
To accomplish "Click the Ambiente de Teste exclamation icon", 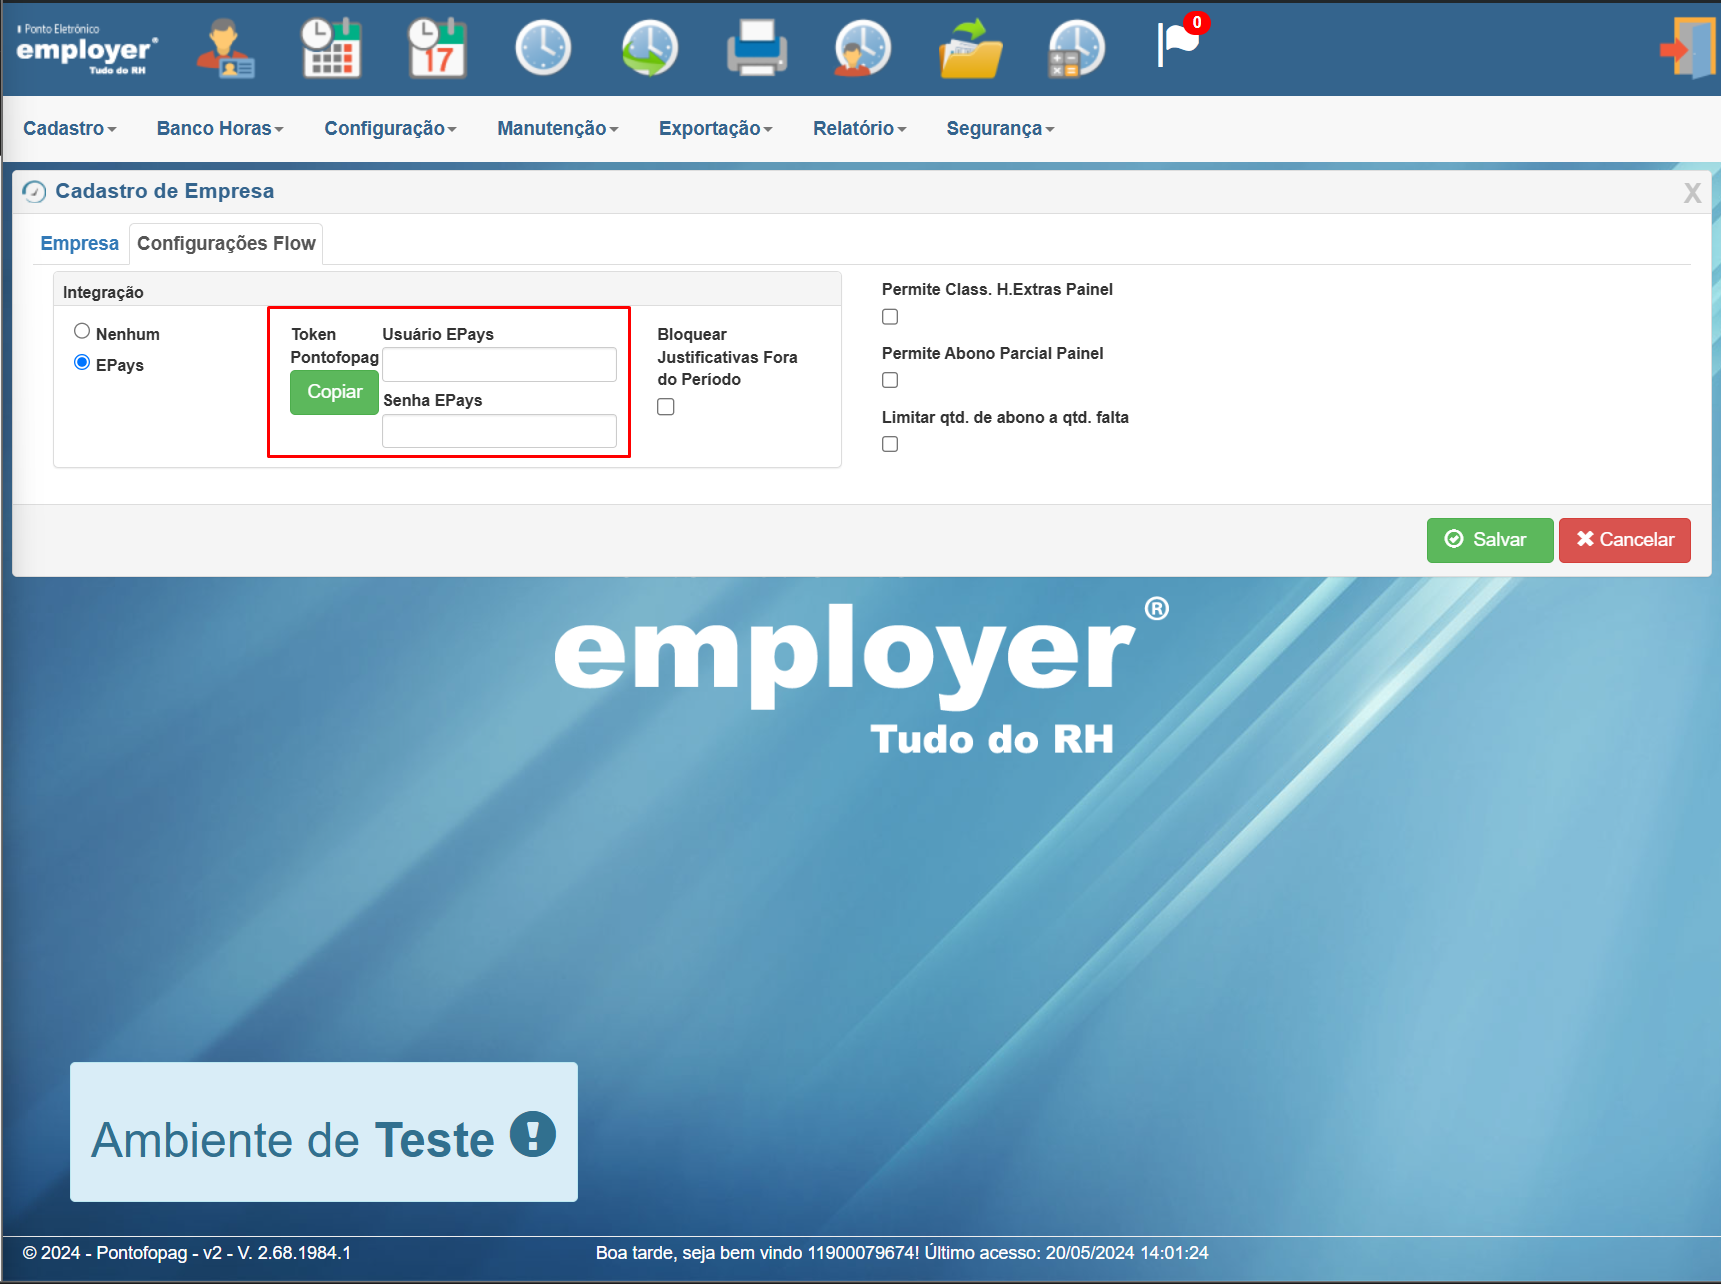I will (533, 1135).
